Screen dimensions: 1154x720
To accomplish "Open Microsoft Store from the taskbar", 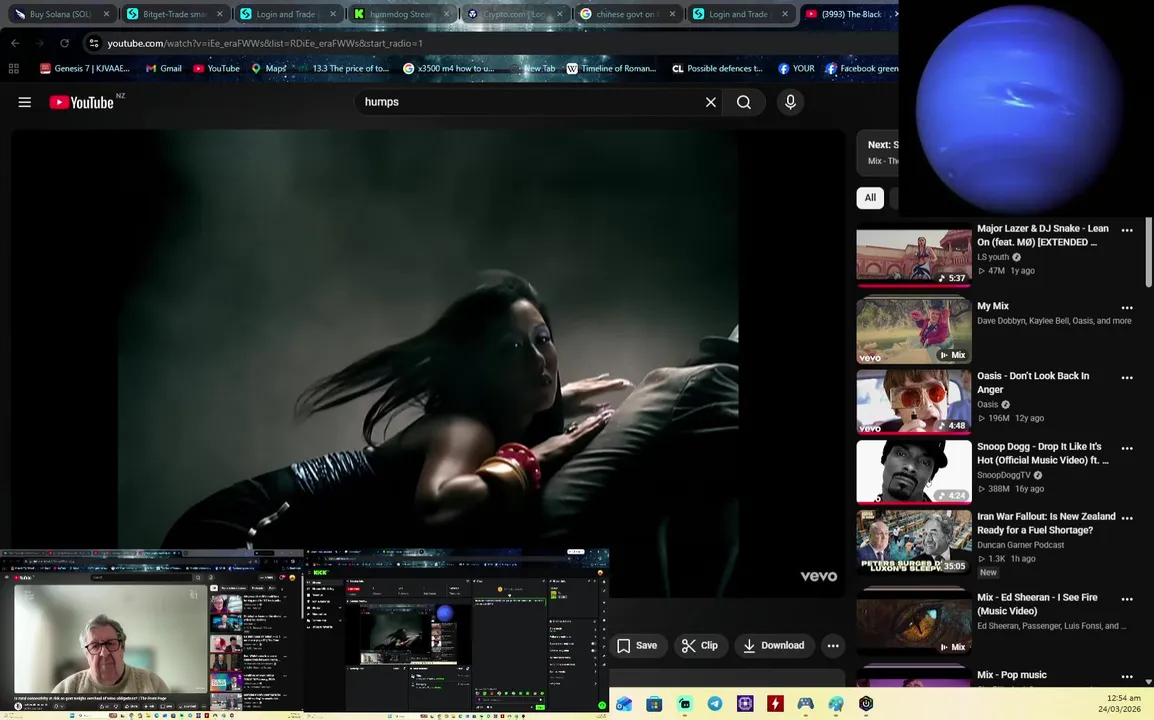I will (654, 704).
